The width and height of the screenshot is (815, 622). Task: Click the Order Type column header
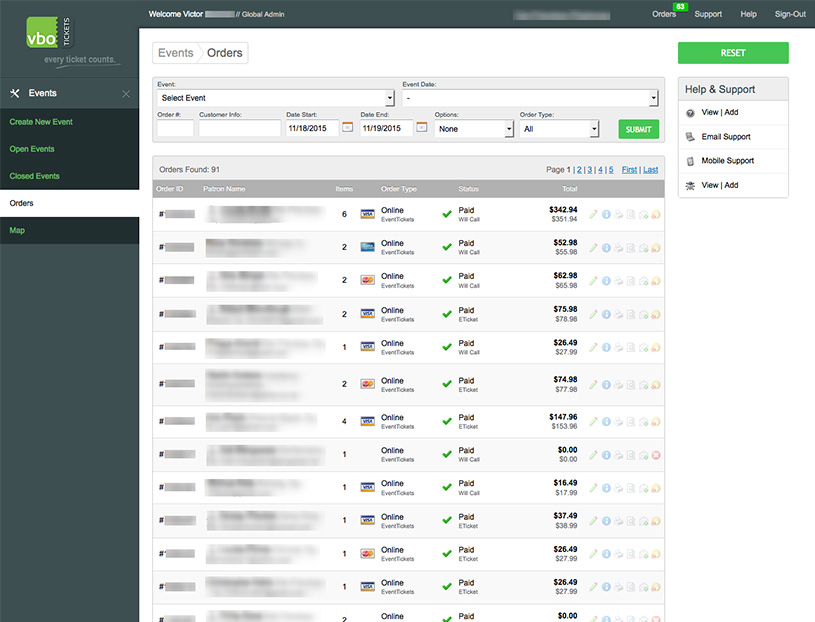(x=399, y=189)
